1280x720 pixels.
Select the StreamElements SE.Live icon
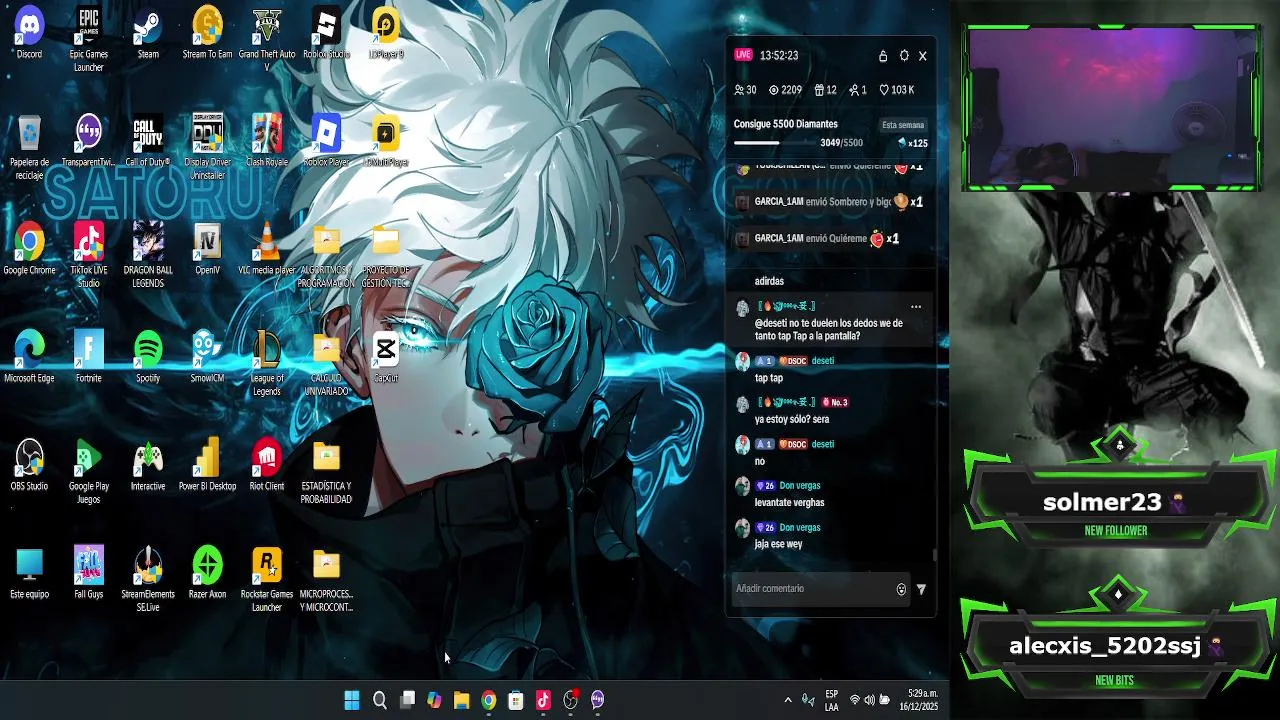(x=148, y=579)
